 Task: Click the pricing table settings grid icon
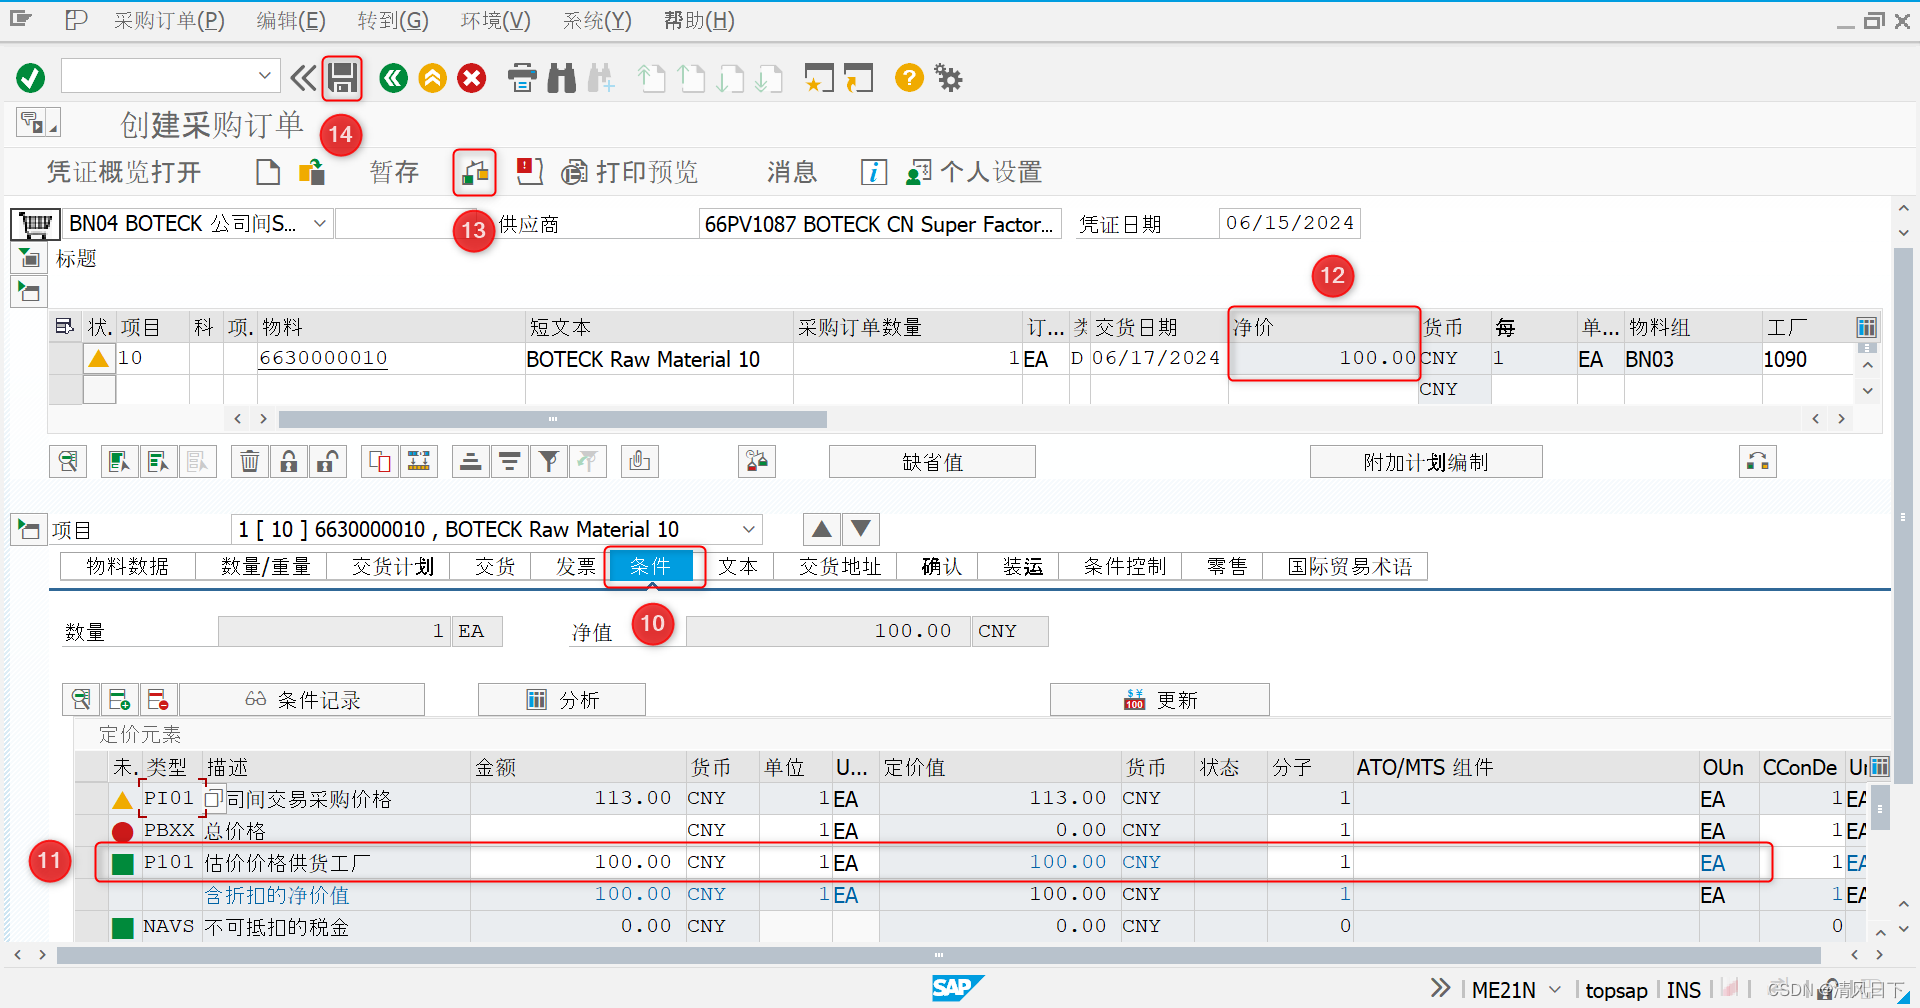[x=1879, y=766]
